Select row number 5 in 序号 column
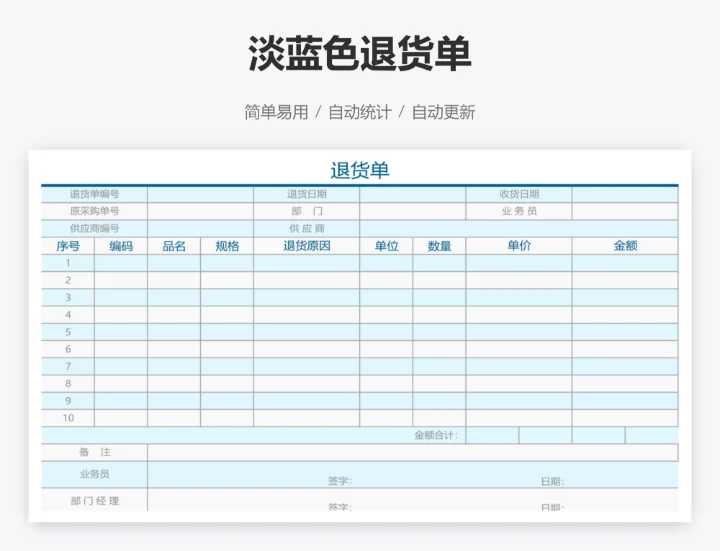The height and width of the screenshot is (551, 720). point(68,332)
